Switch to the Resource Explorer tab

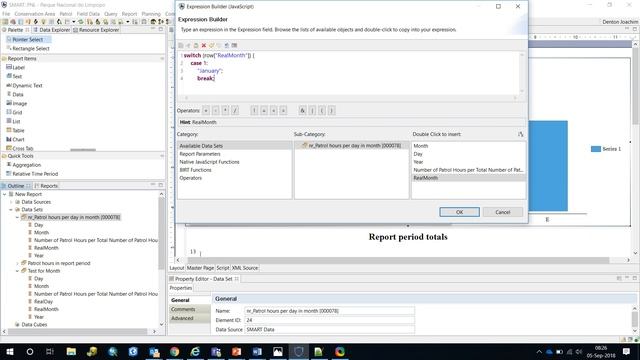(96, 30)
